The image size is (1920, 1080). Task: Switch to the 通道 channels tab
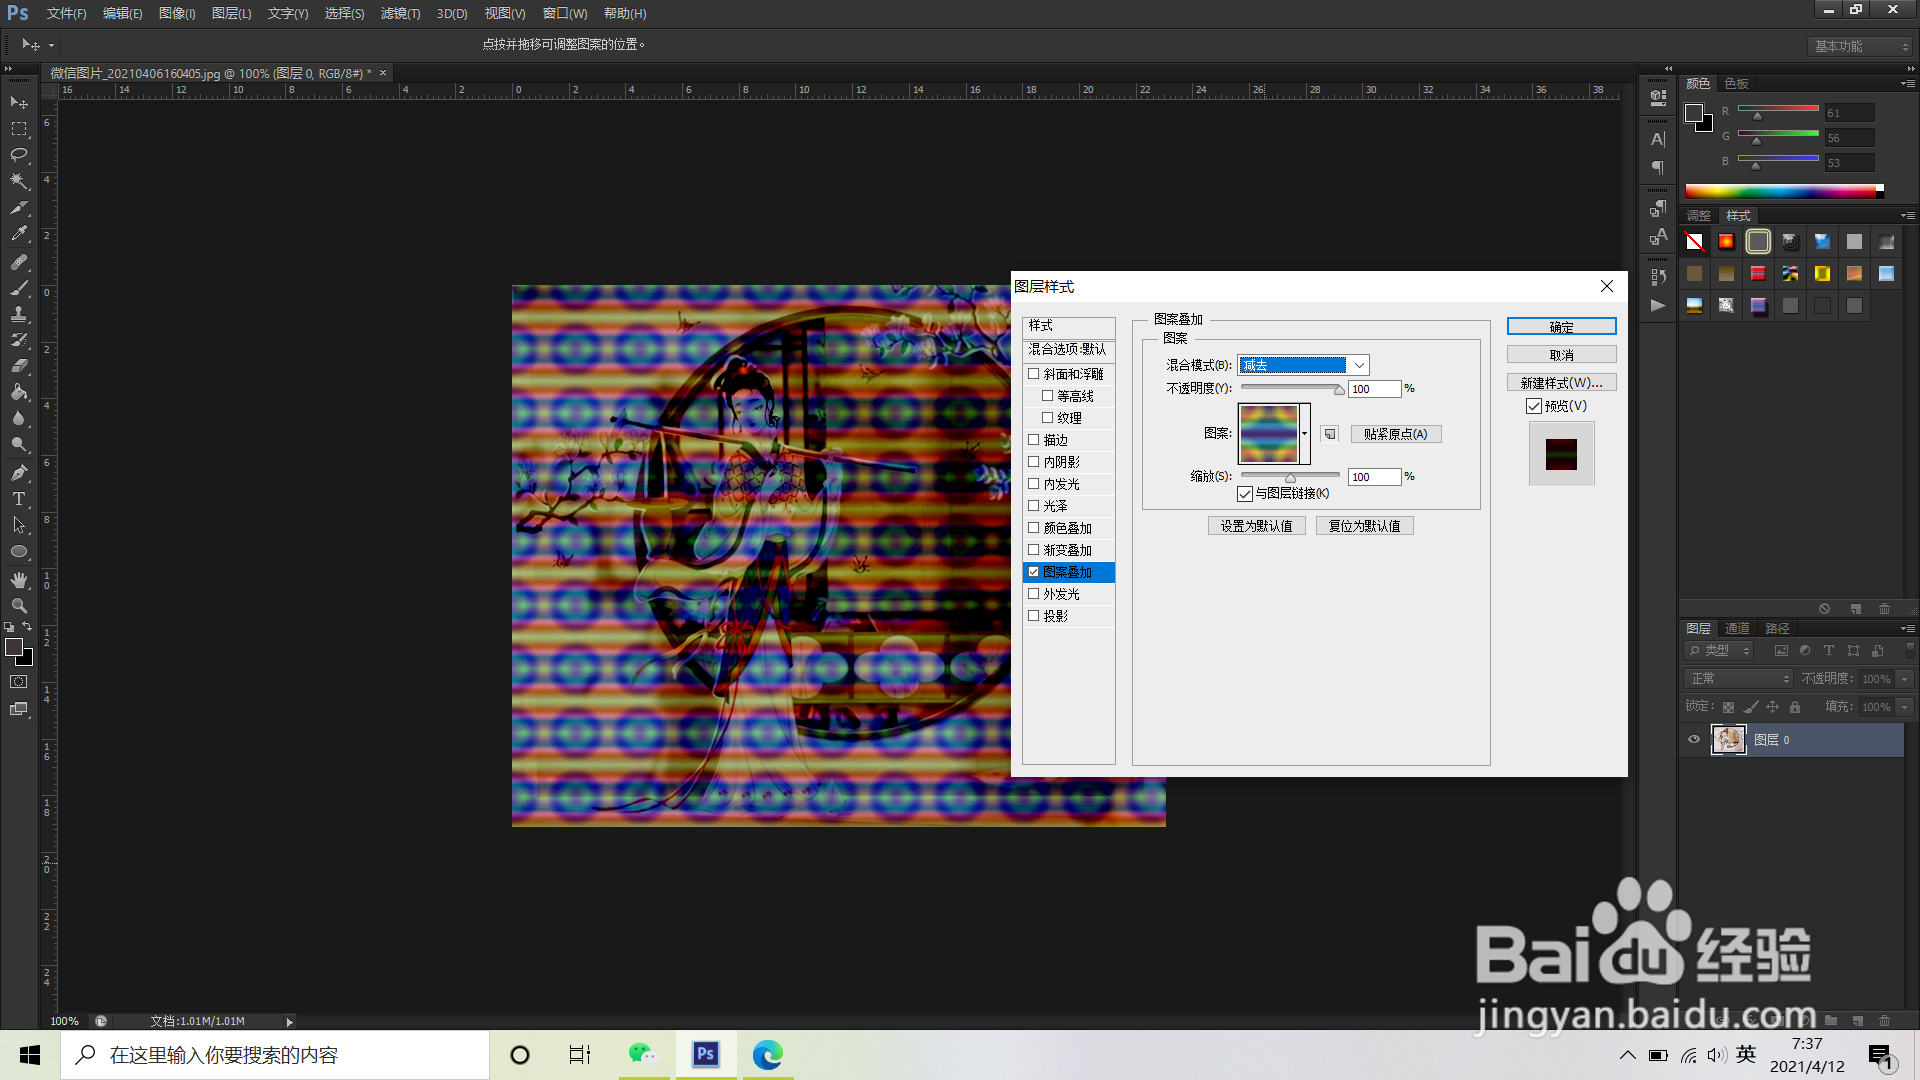1737,628
